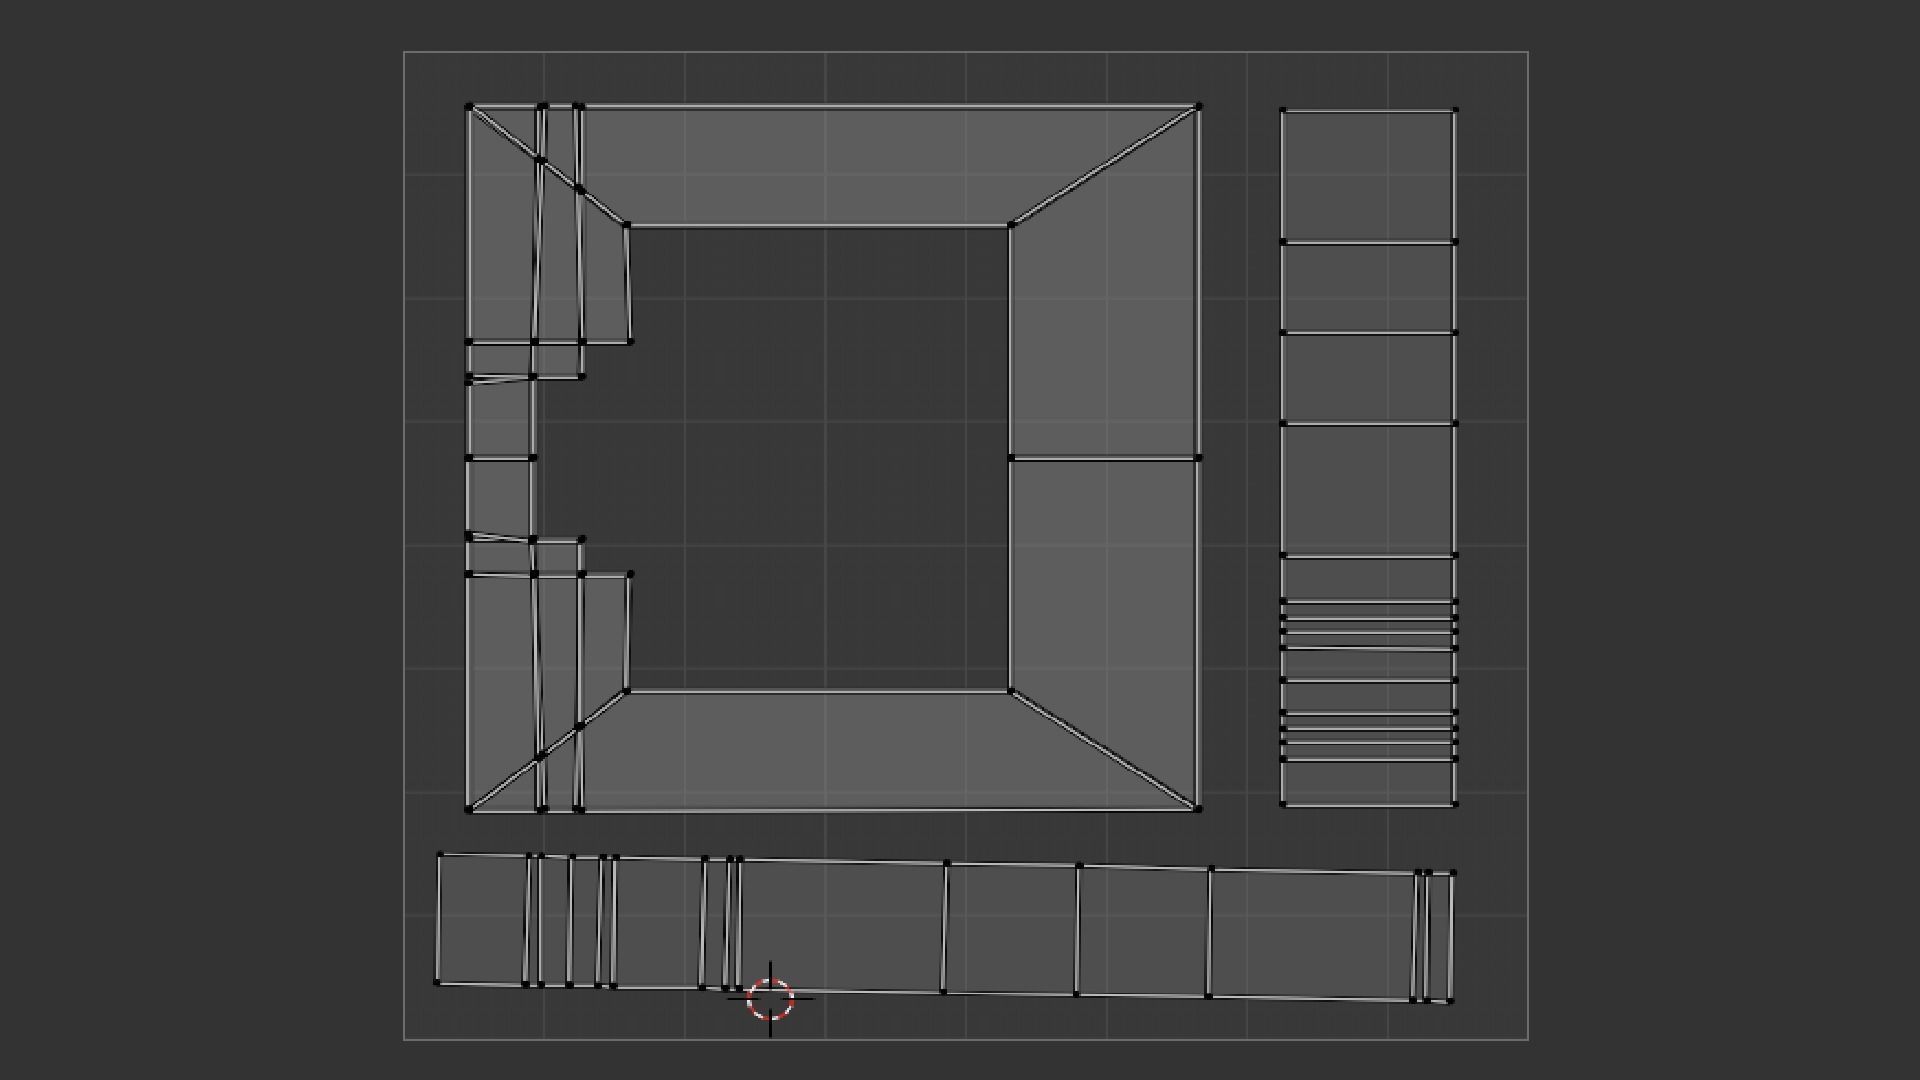This screenshot has height=1080, width=1920.
Task: Pick inner top-right vertex of frame island
Action: [x=1011, y=226]
